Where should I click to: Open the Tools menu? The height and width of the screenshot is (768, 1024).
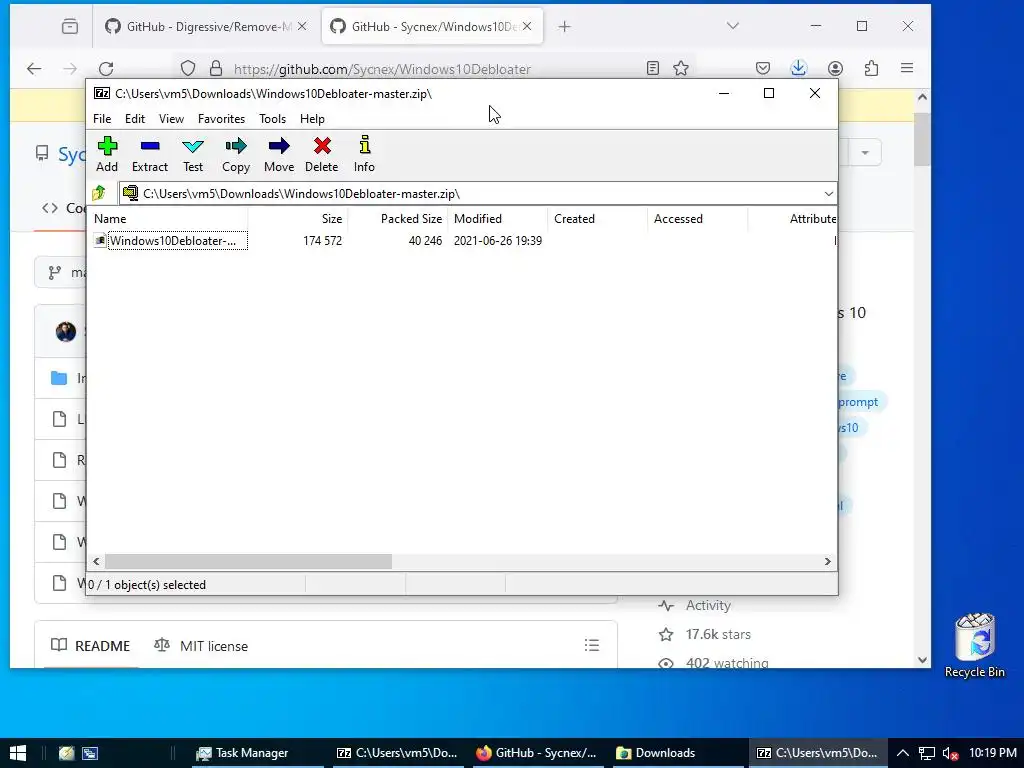tap(272, 119)
